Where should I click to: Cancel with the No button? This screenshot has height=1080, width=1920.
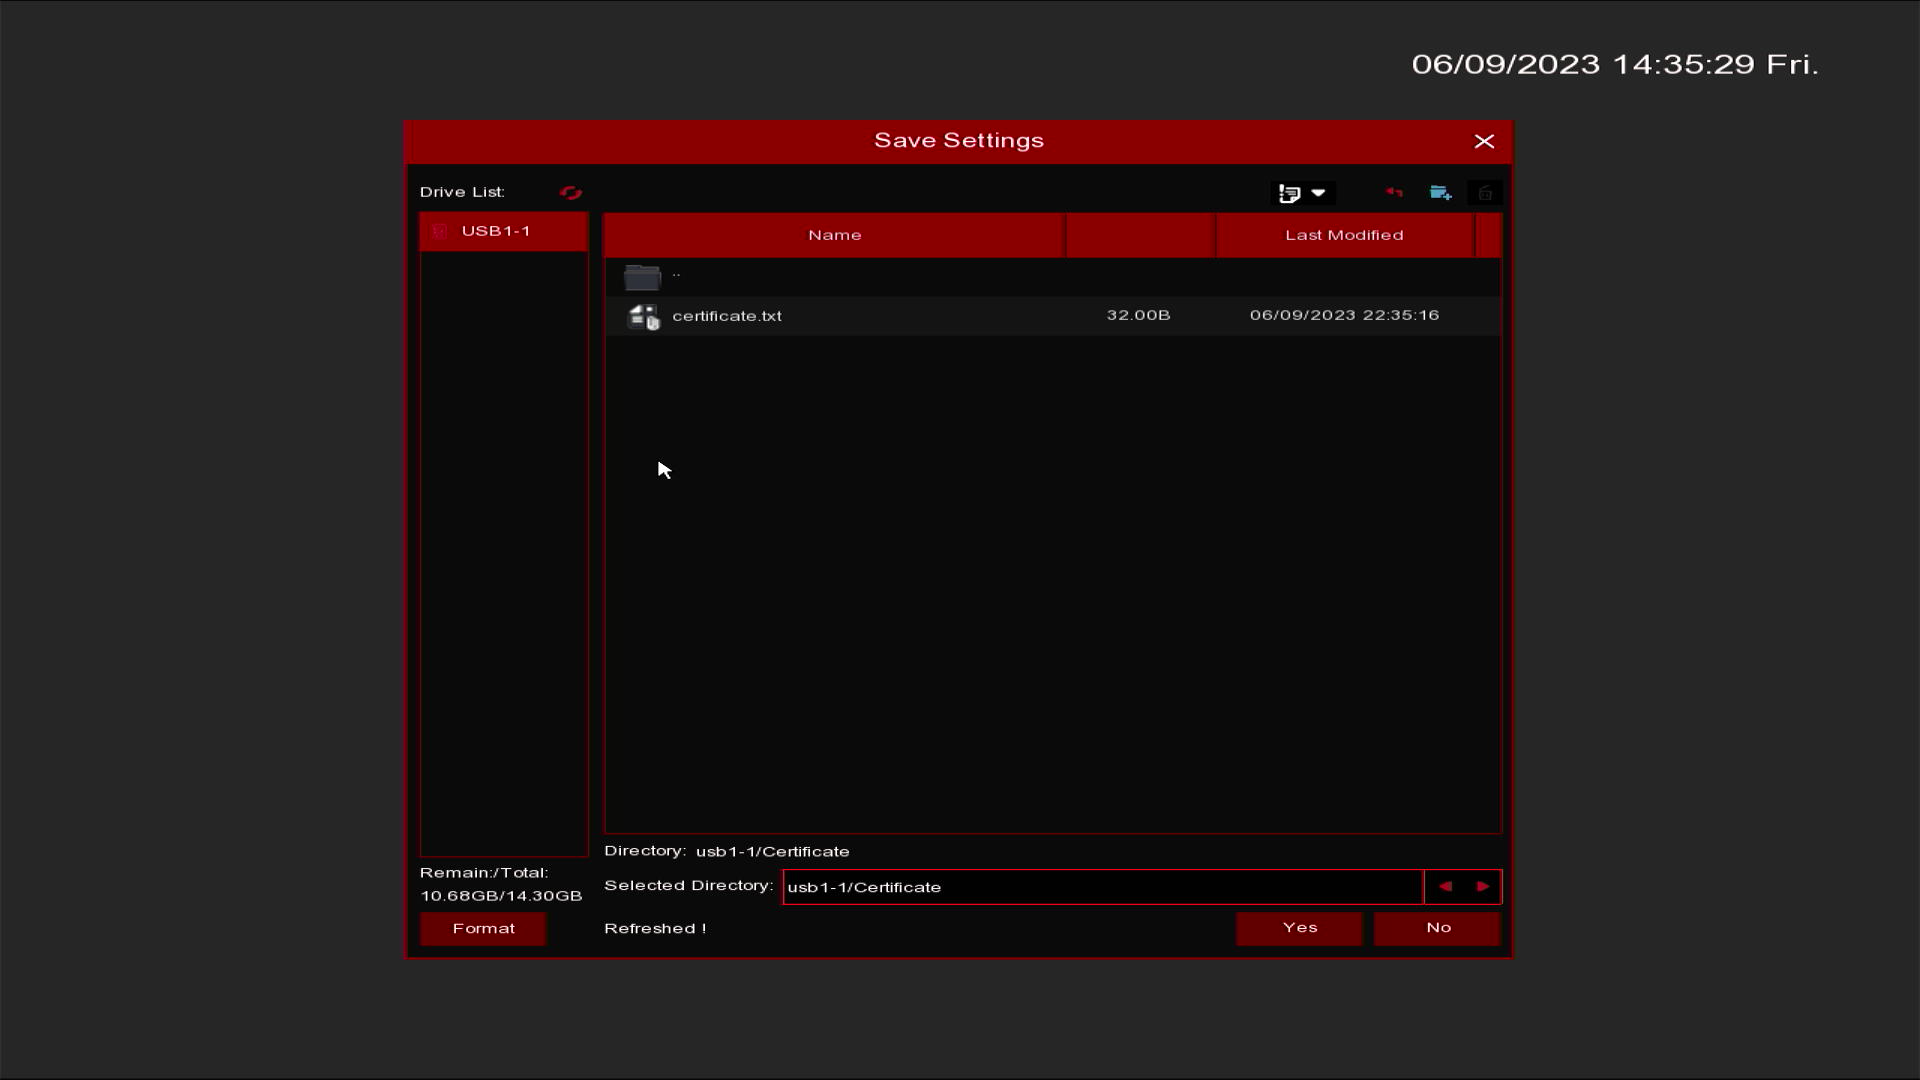point(1437,928)
